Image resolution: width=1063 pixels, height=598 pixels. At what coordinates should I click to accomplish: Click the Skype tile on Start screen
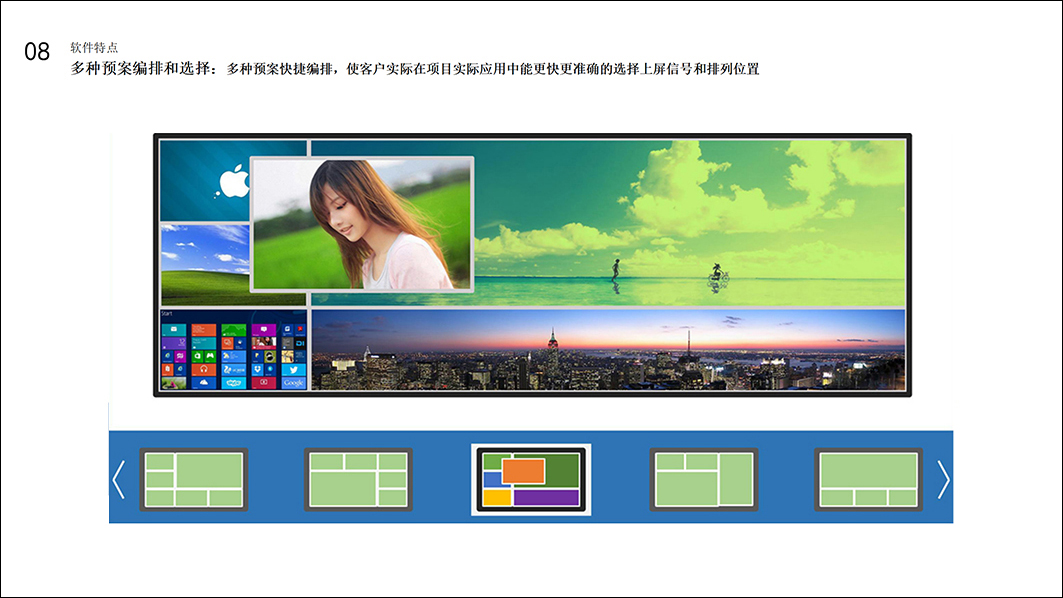(x=235, y=382)
